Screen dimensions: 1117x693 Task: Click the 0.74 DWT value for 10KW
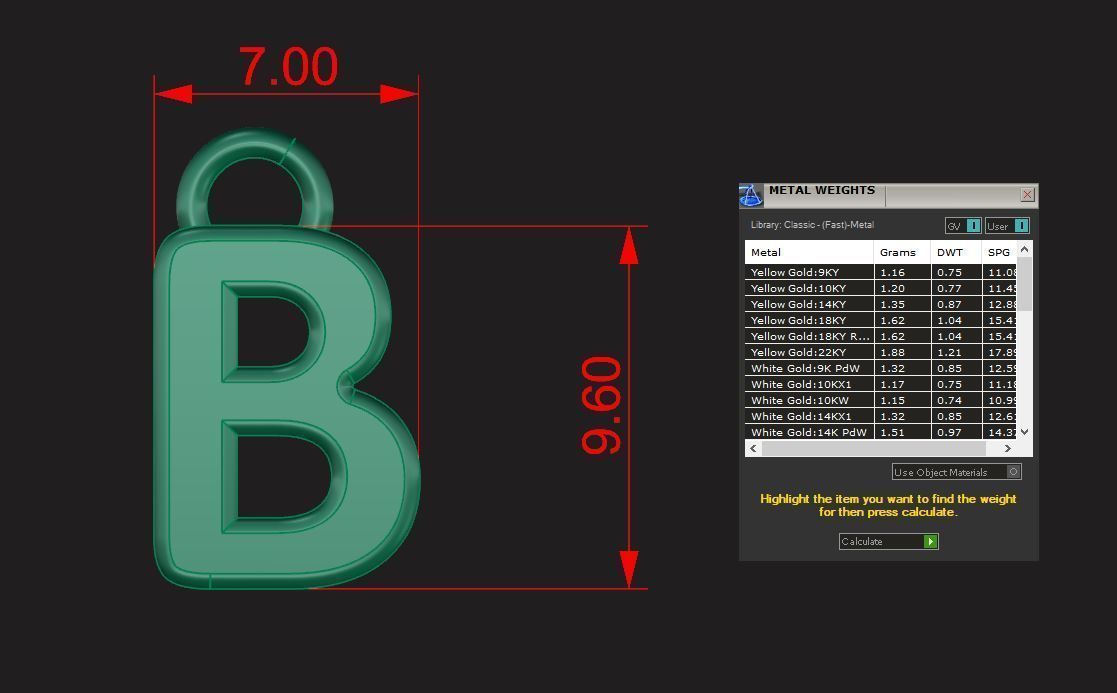(949, 400)
